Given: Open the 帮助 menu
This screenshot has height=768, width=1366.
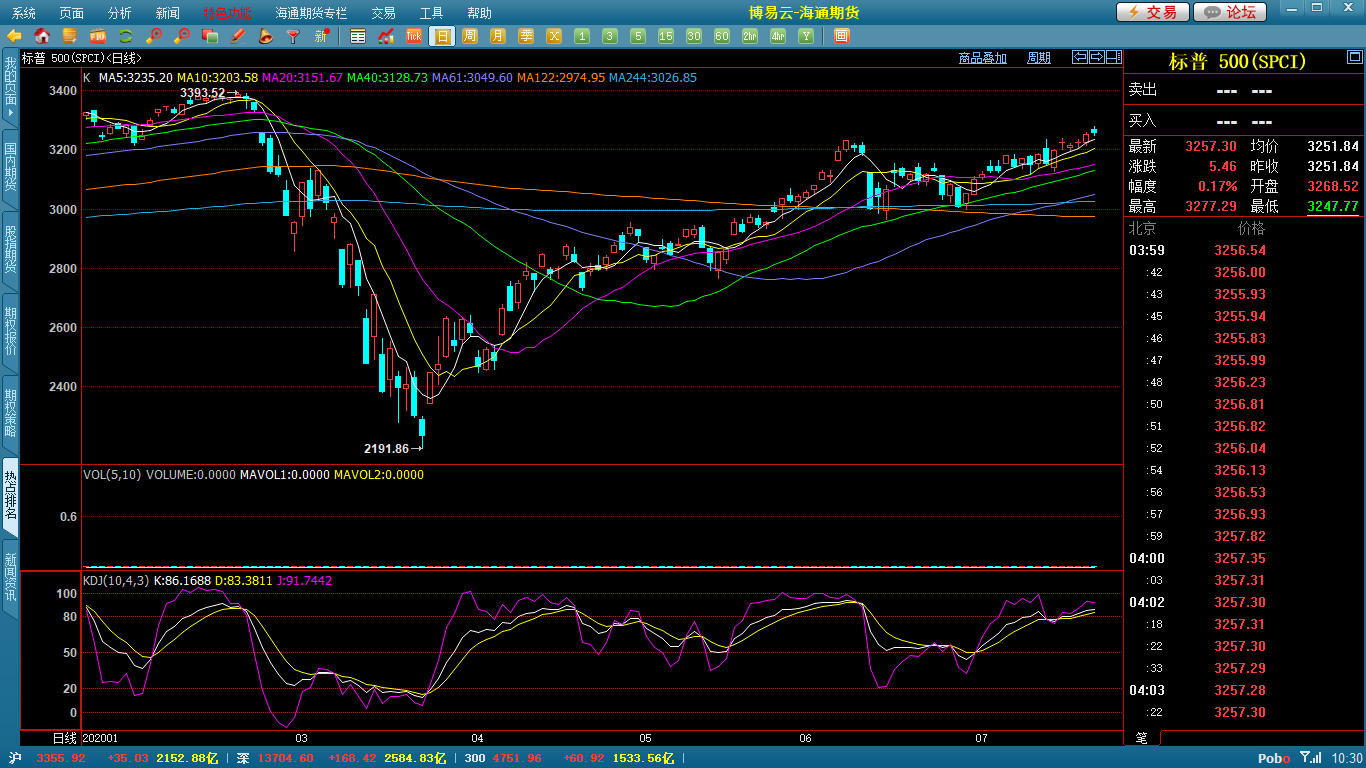Looking at the screenshot, I should 479,13.
